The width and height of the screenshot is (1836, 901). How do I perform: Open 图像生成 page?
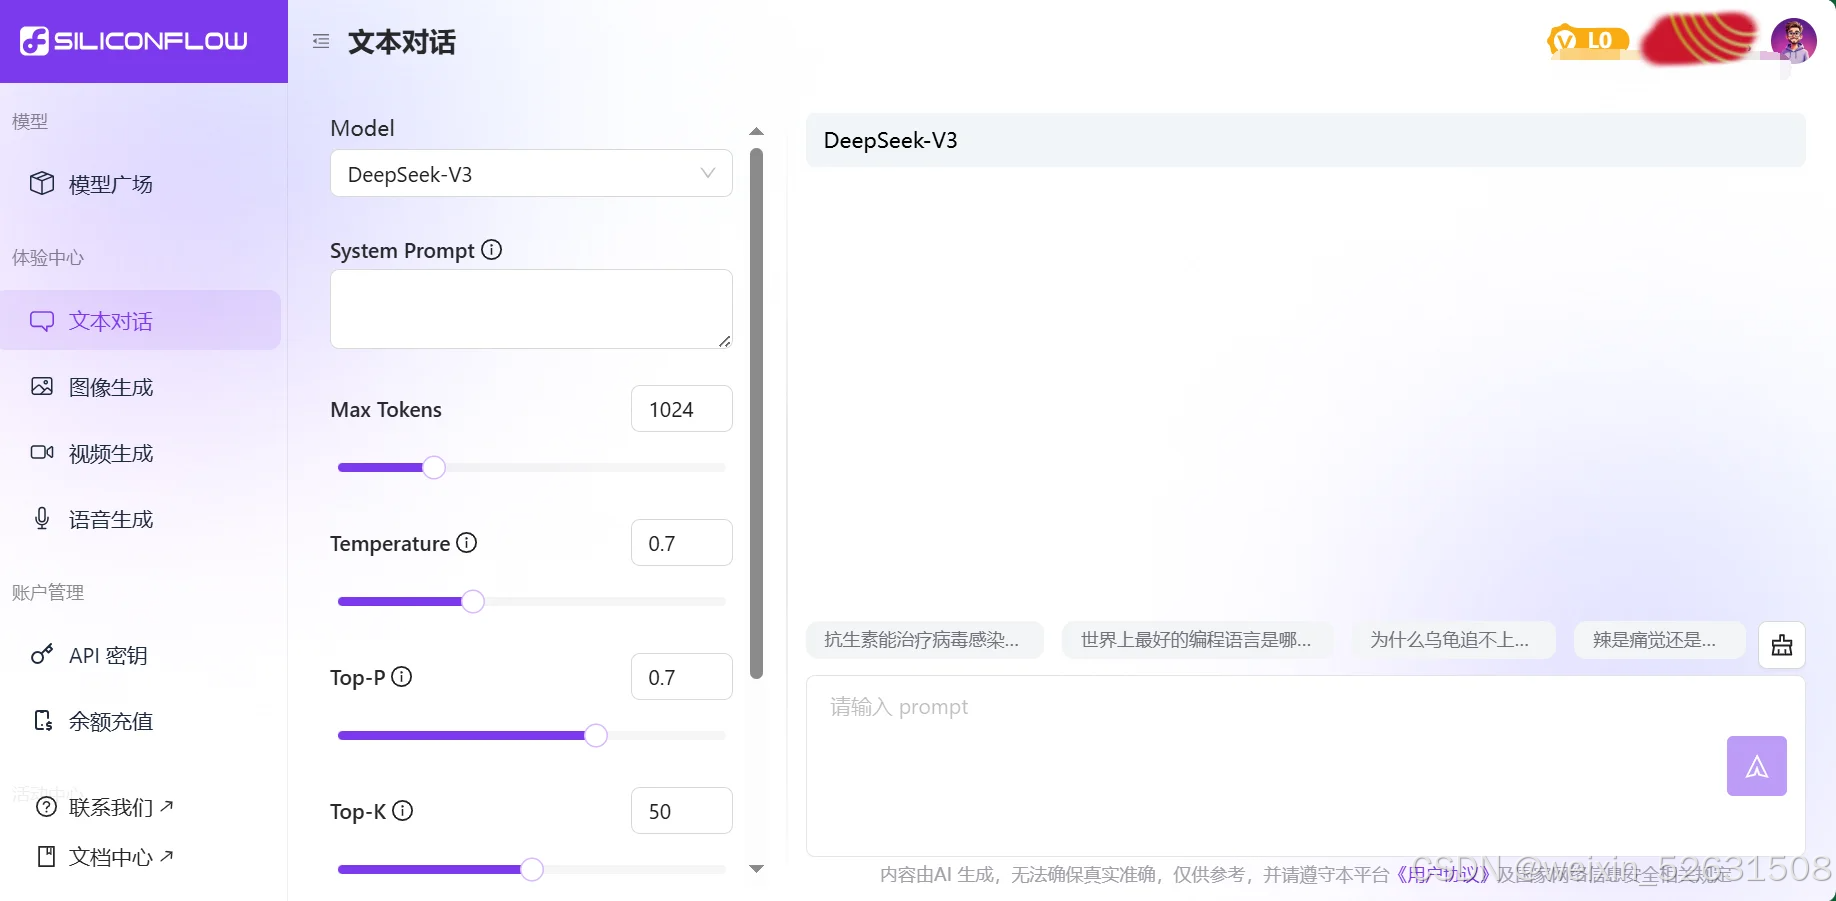coord(140,387)
